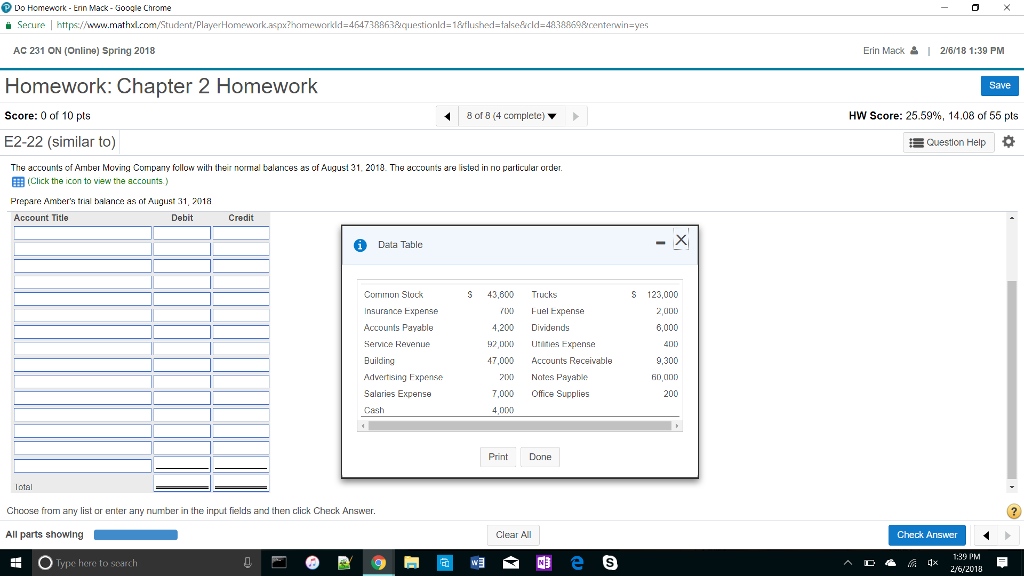Go to previous question with left arrow
Image resolution: width=1024 pixels, height=576 pixels.
point(446,116)
